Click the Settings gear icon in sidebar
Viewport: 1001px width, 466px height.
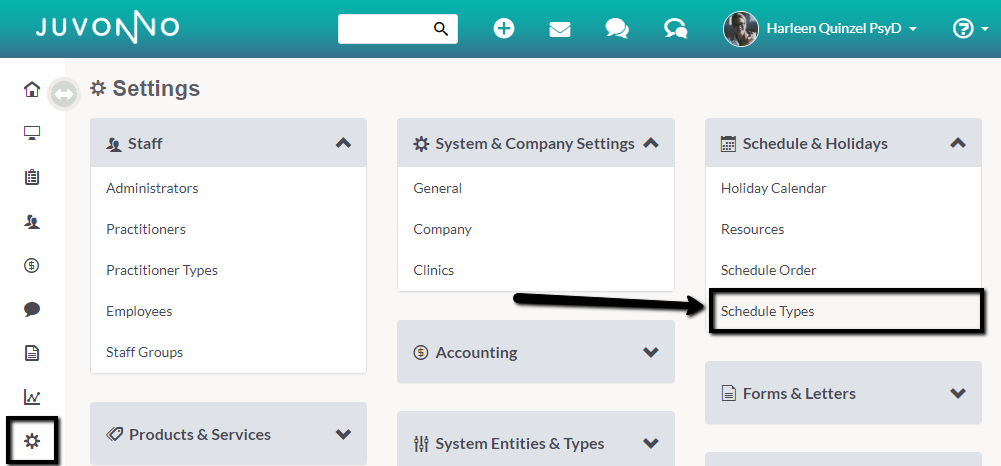pos(32,440)
